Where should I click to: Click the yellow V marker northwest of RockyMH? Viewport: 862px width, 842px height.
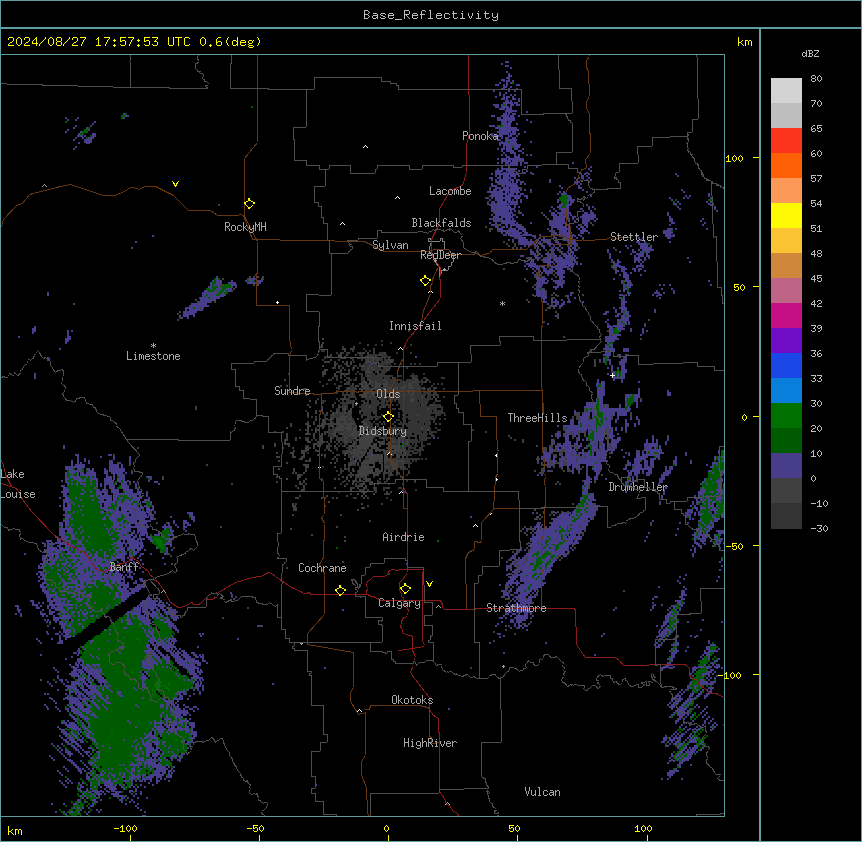[175, 184]
